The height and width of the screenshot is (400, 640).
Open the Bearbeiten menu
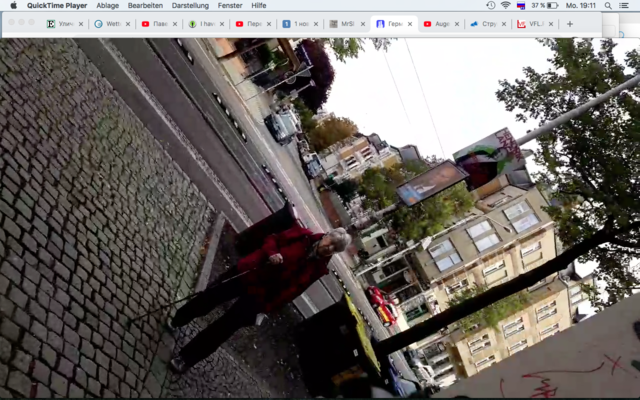click(x=145, y=5)
